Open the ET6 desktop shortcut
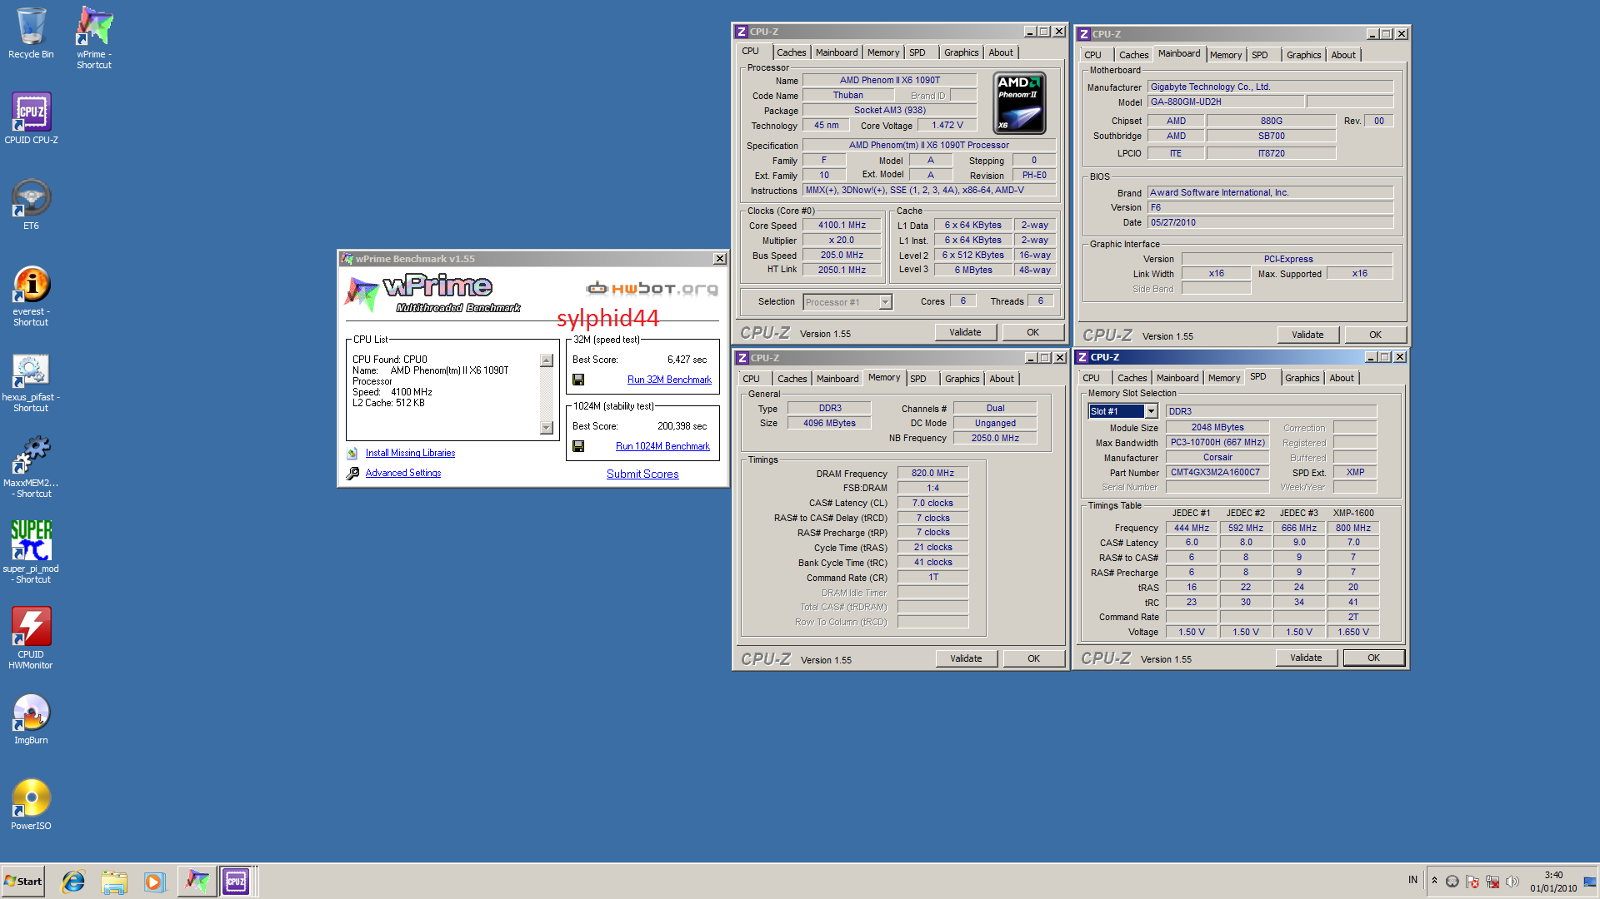 click(31, 204)
